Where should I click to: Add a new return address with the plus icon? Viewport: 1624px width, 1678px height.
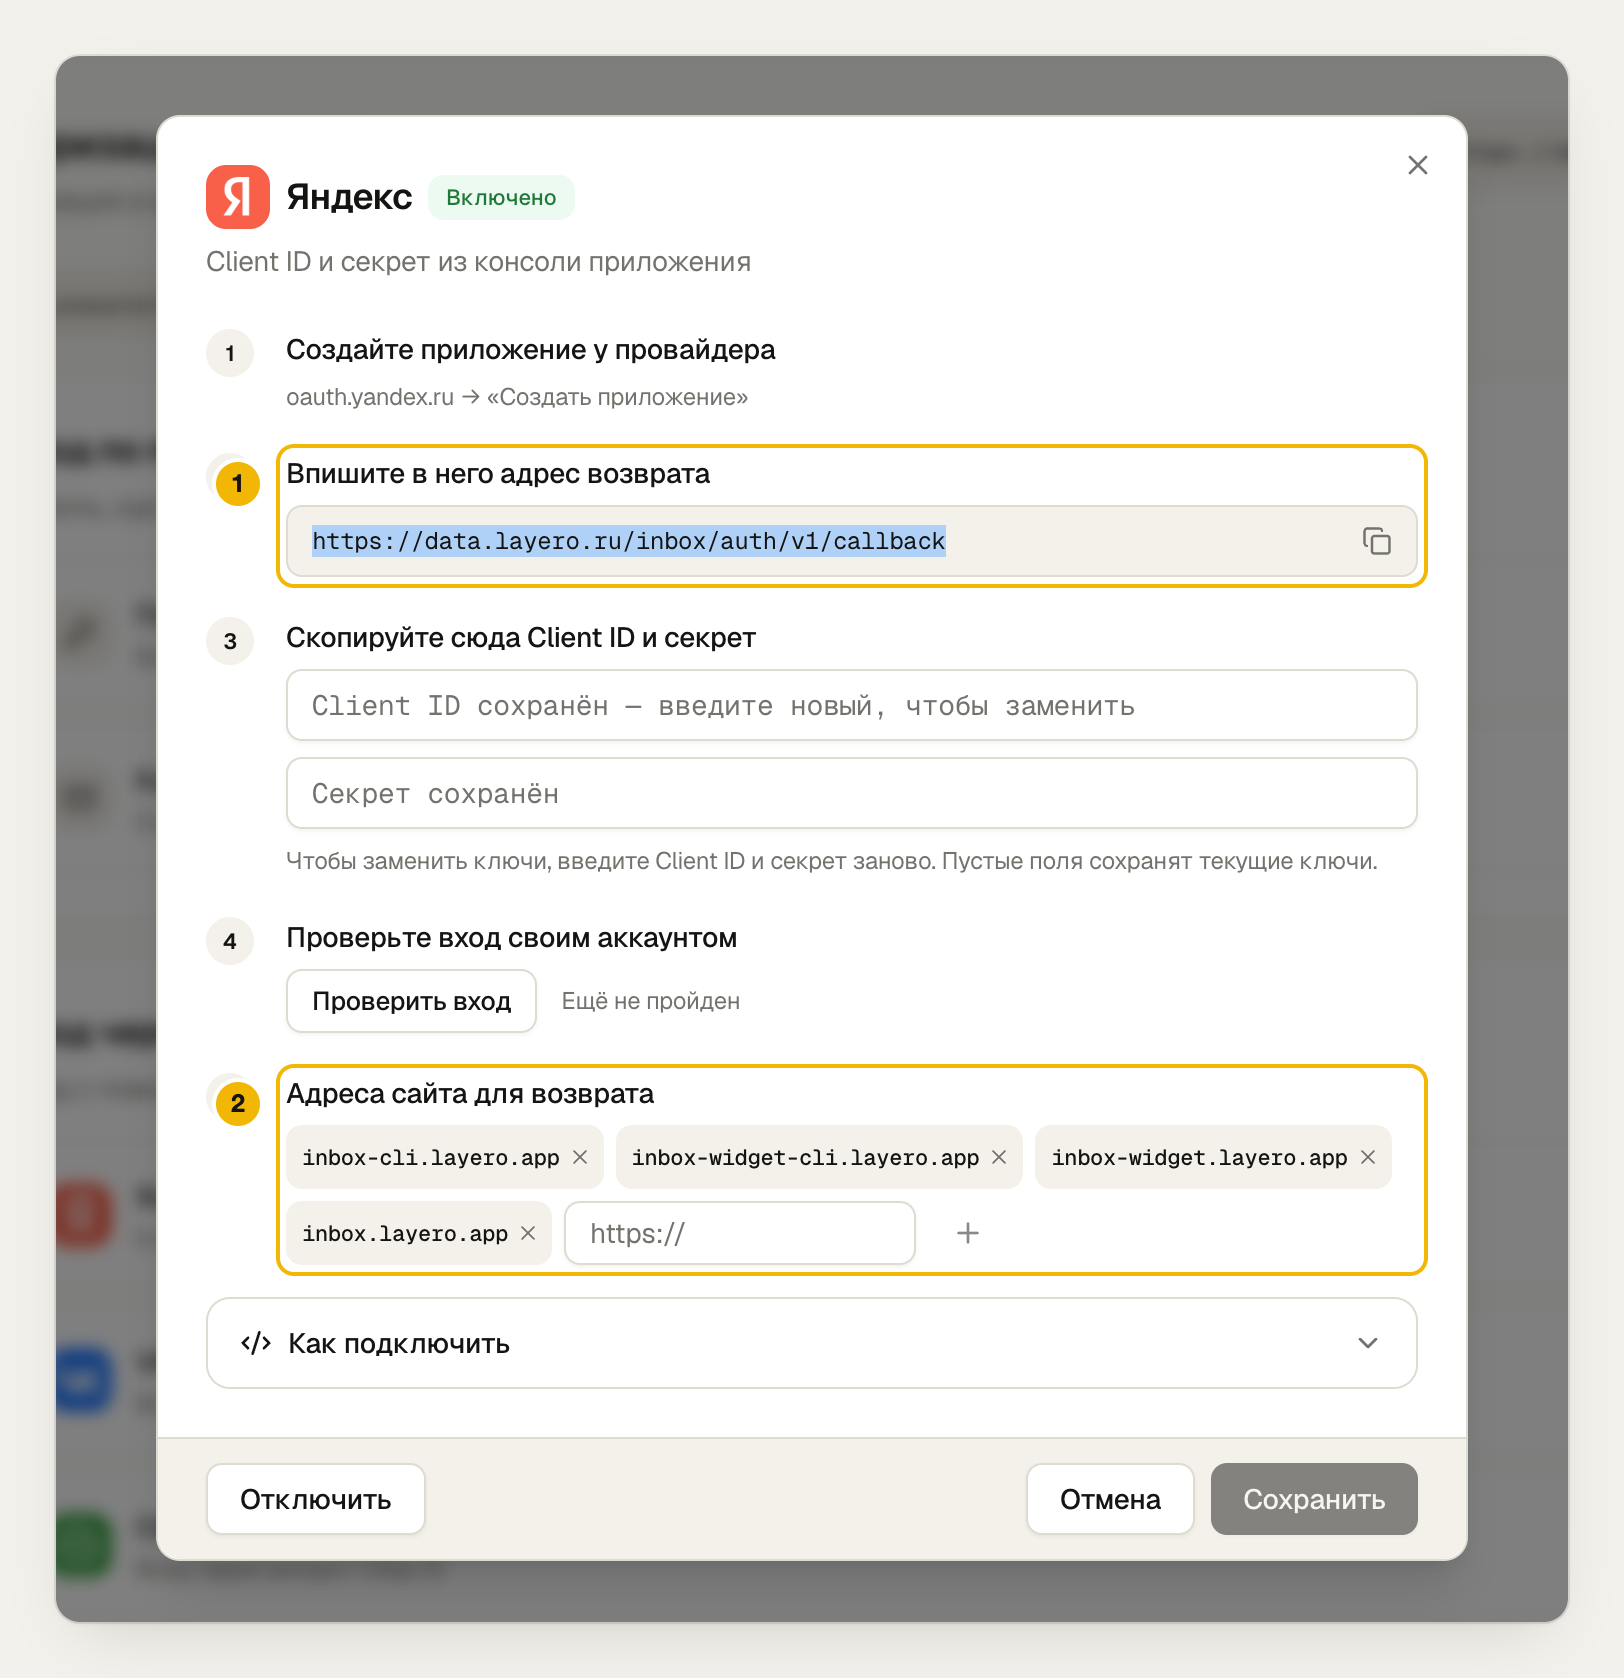coord(967,1233)
